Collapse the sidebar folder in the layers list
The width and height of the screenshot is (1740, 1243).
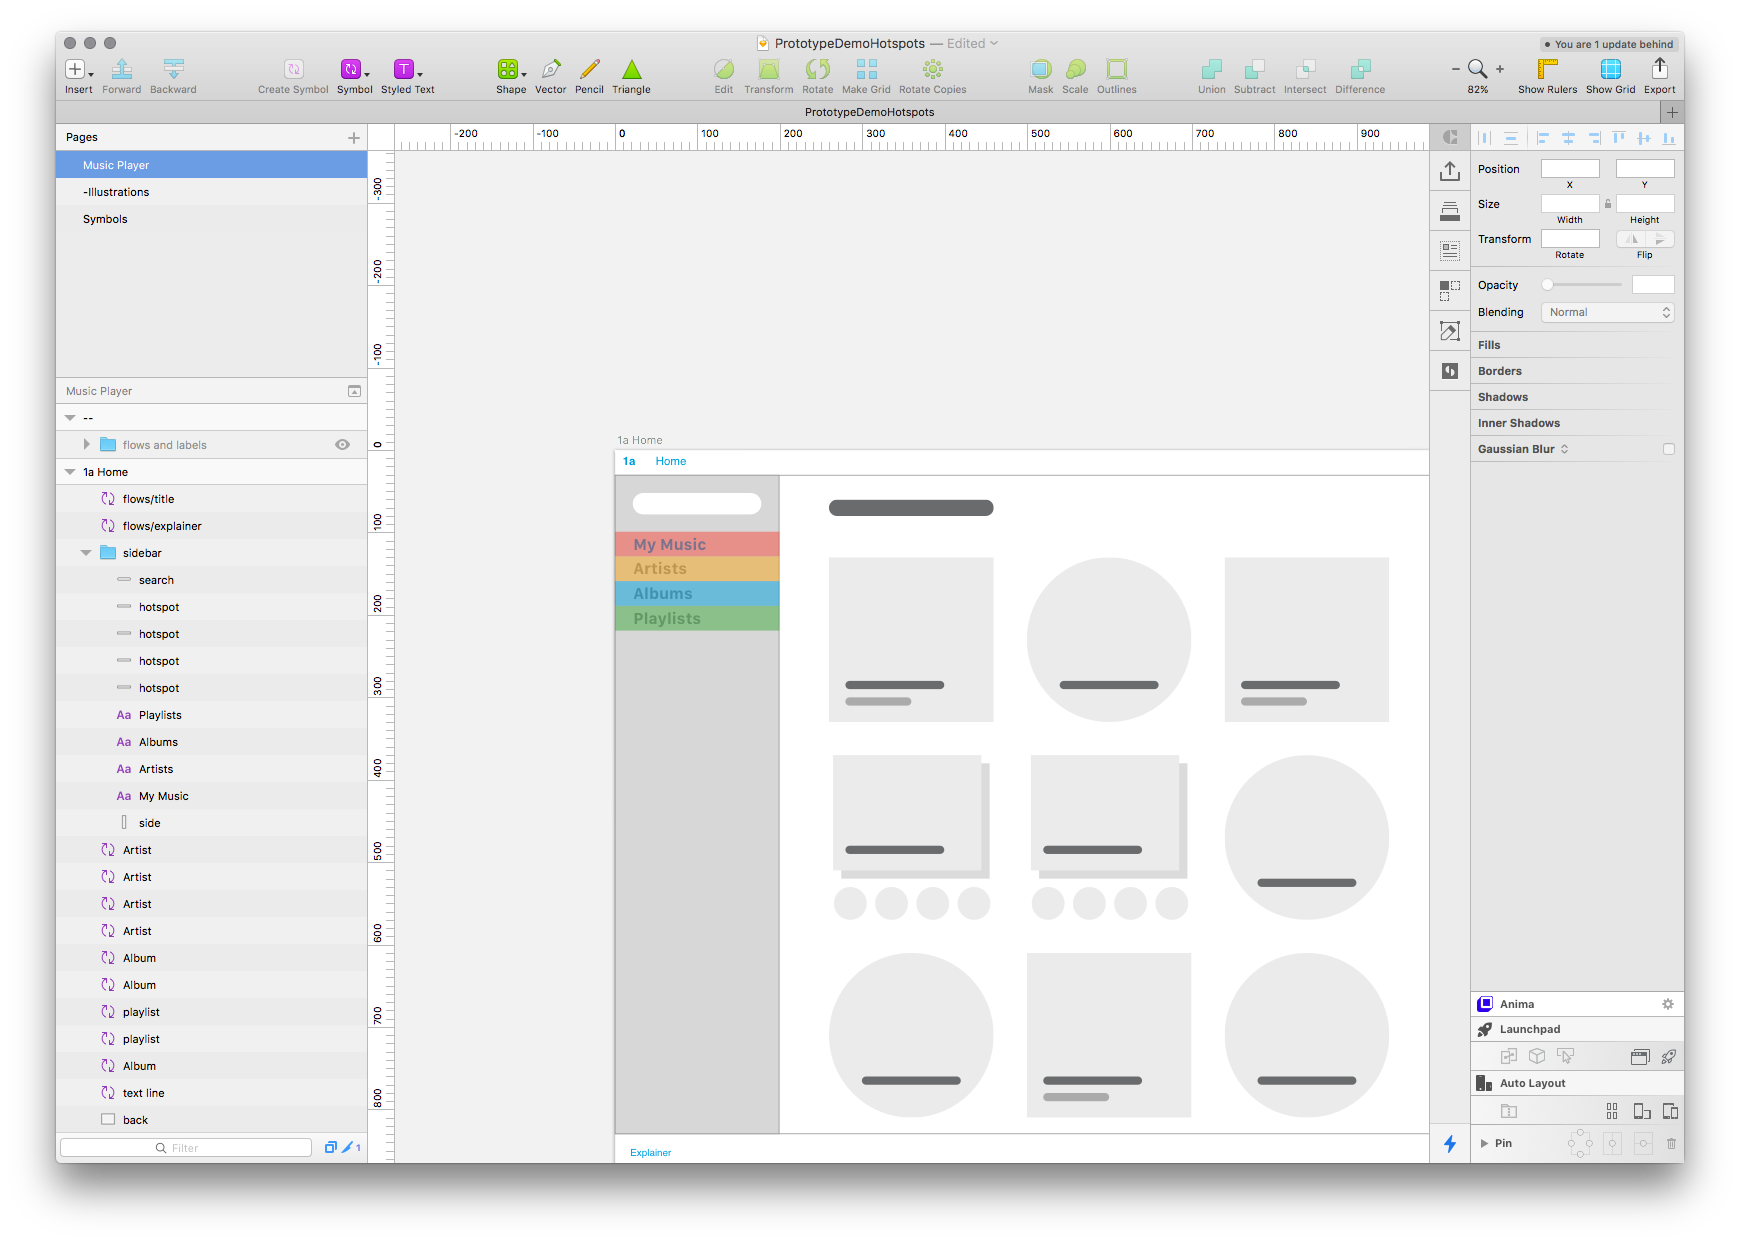point(85,552)
